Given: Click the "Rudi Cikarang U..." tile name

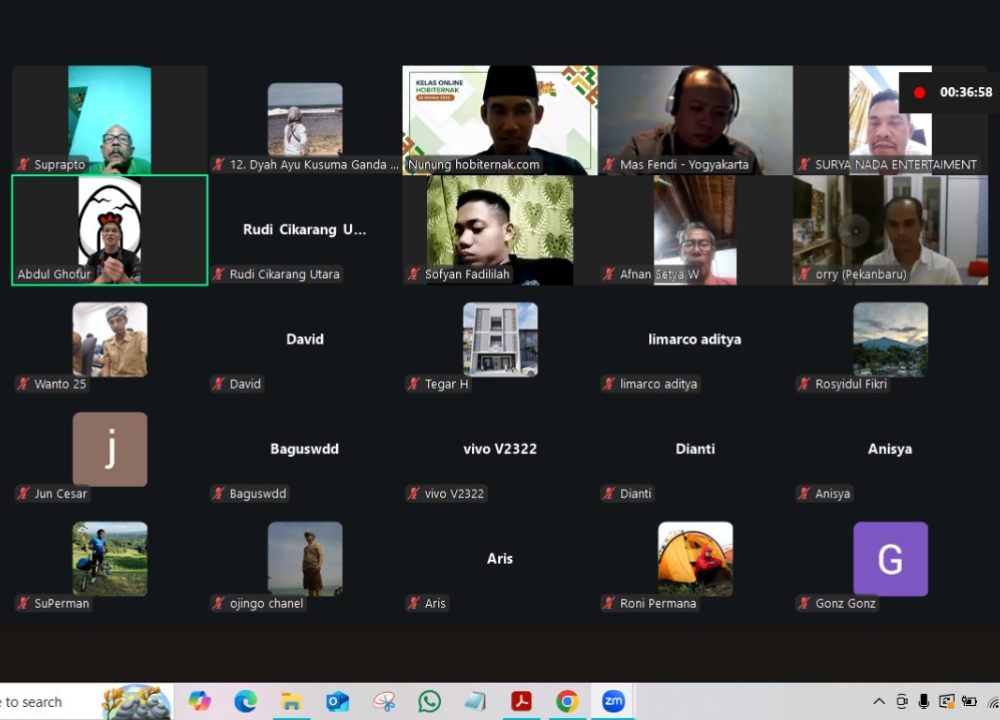Looking at the screenshot, I should [x=305, y=230].
